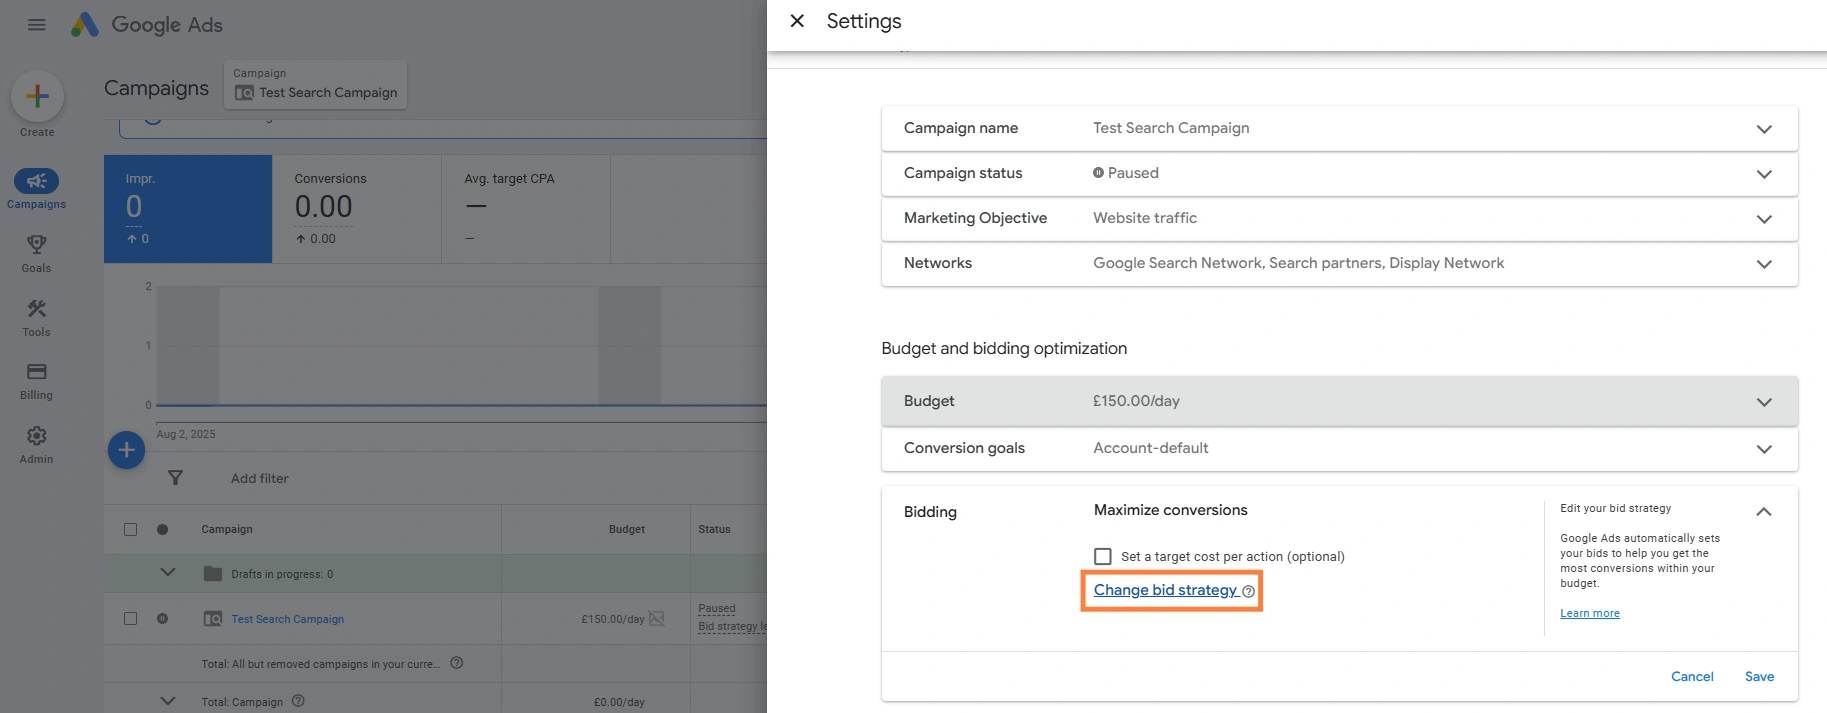Click the £150.00/day budget cell in table
The height and width of the screenshot is (713, 1827).
click(613, 619)
